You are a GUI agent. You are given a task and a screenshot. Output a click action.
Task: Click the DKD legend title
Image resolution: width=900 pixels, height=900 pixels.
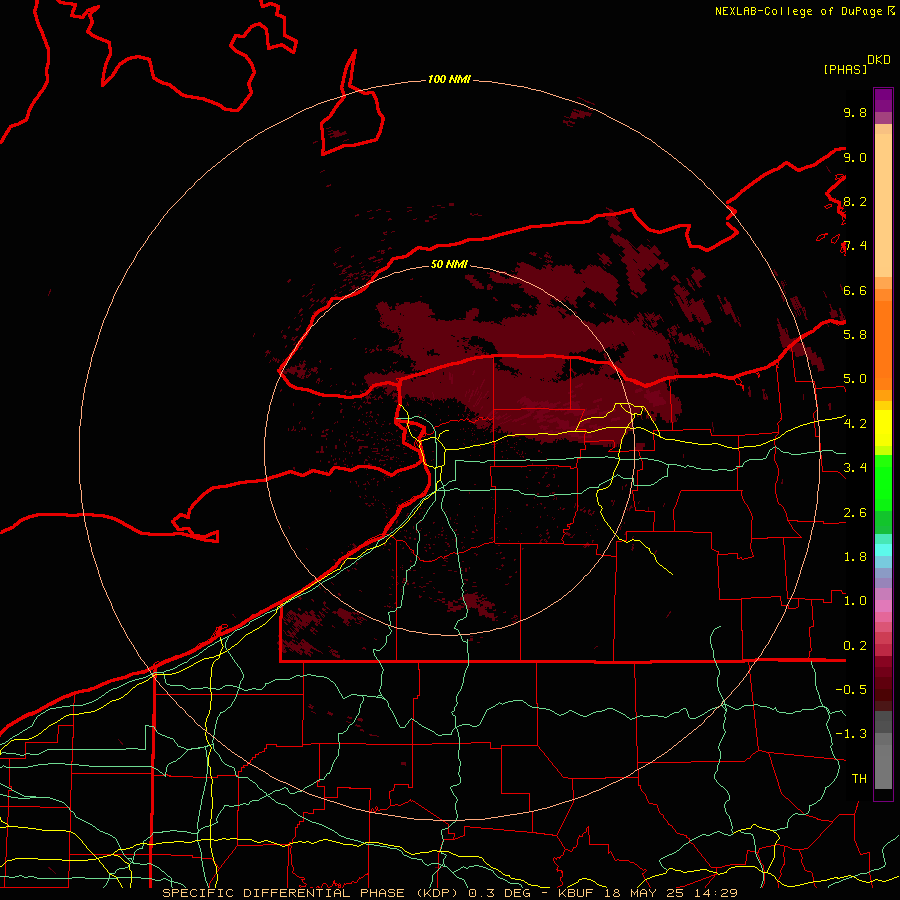pyautogui.click(x=879, y=60)
